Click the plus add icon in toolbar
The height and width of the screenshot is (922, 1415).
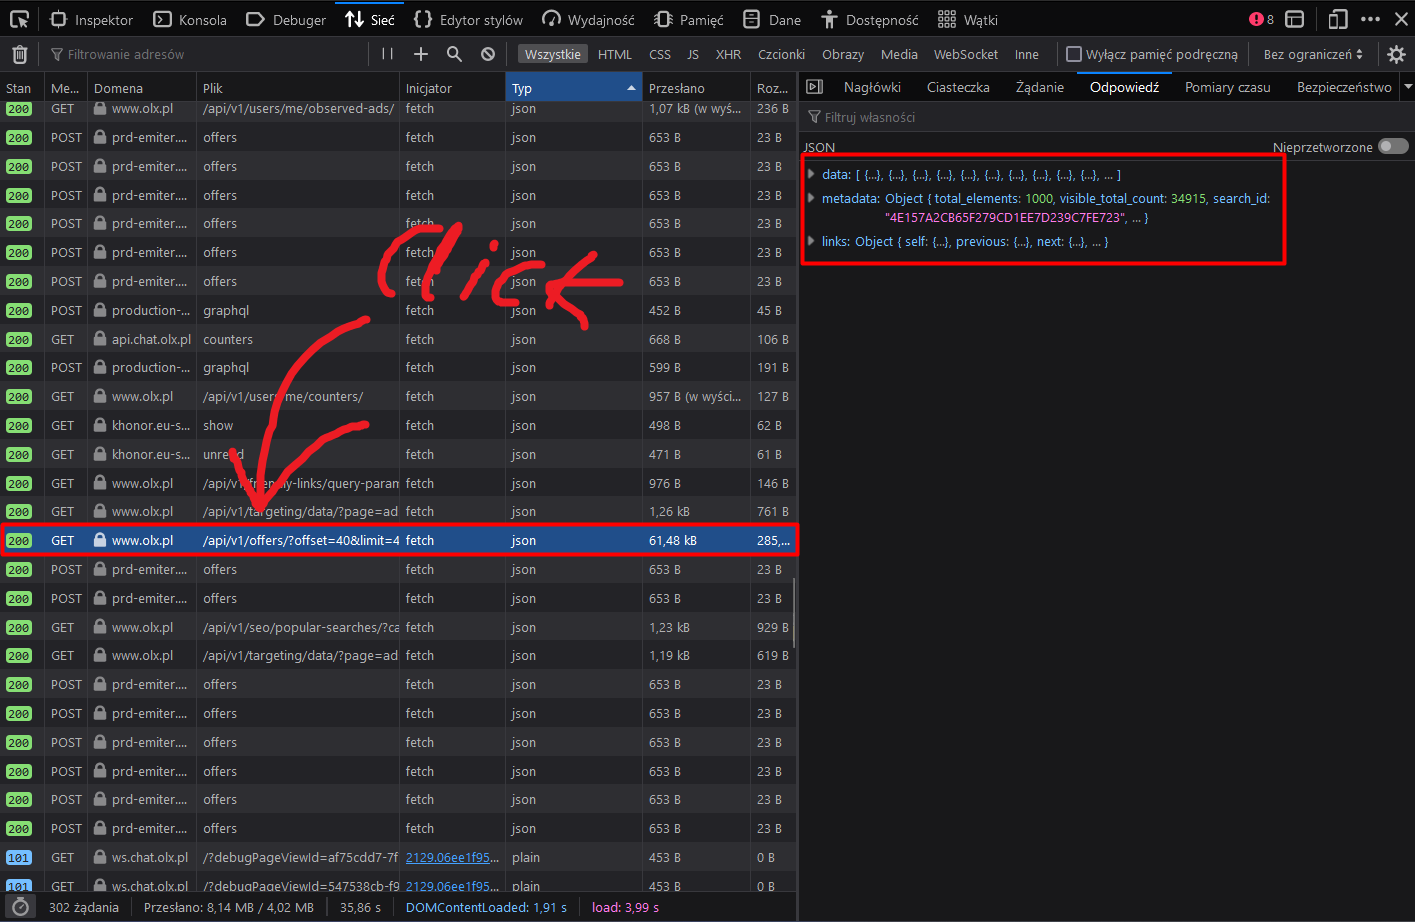(x=421, y=54)
